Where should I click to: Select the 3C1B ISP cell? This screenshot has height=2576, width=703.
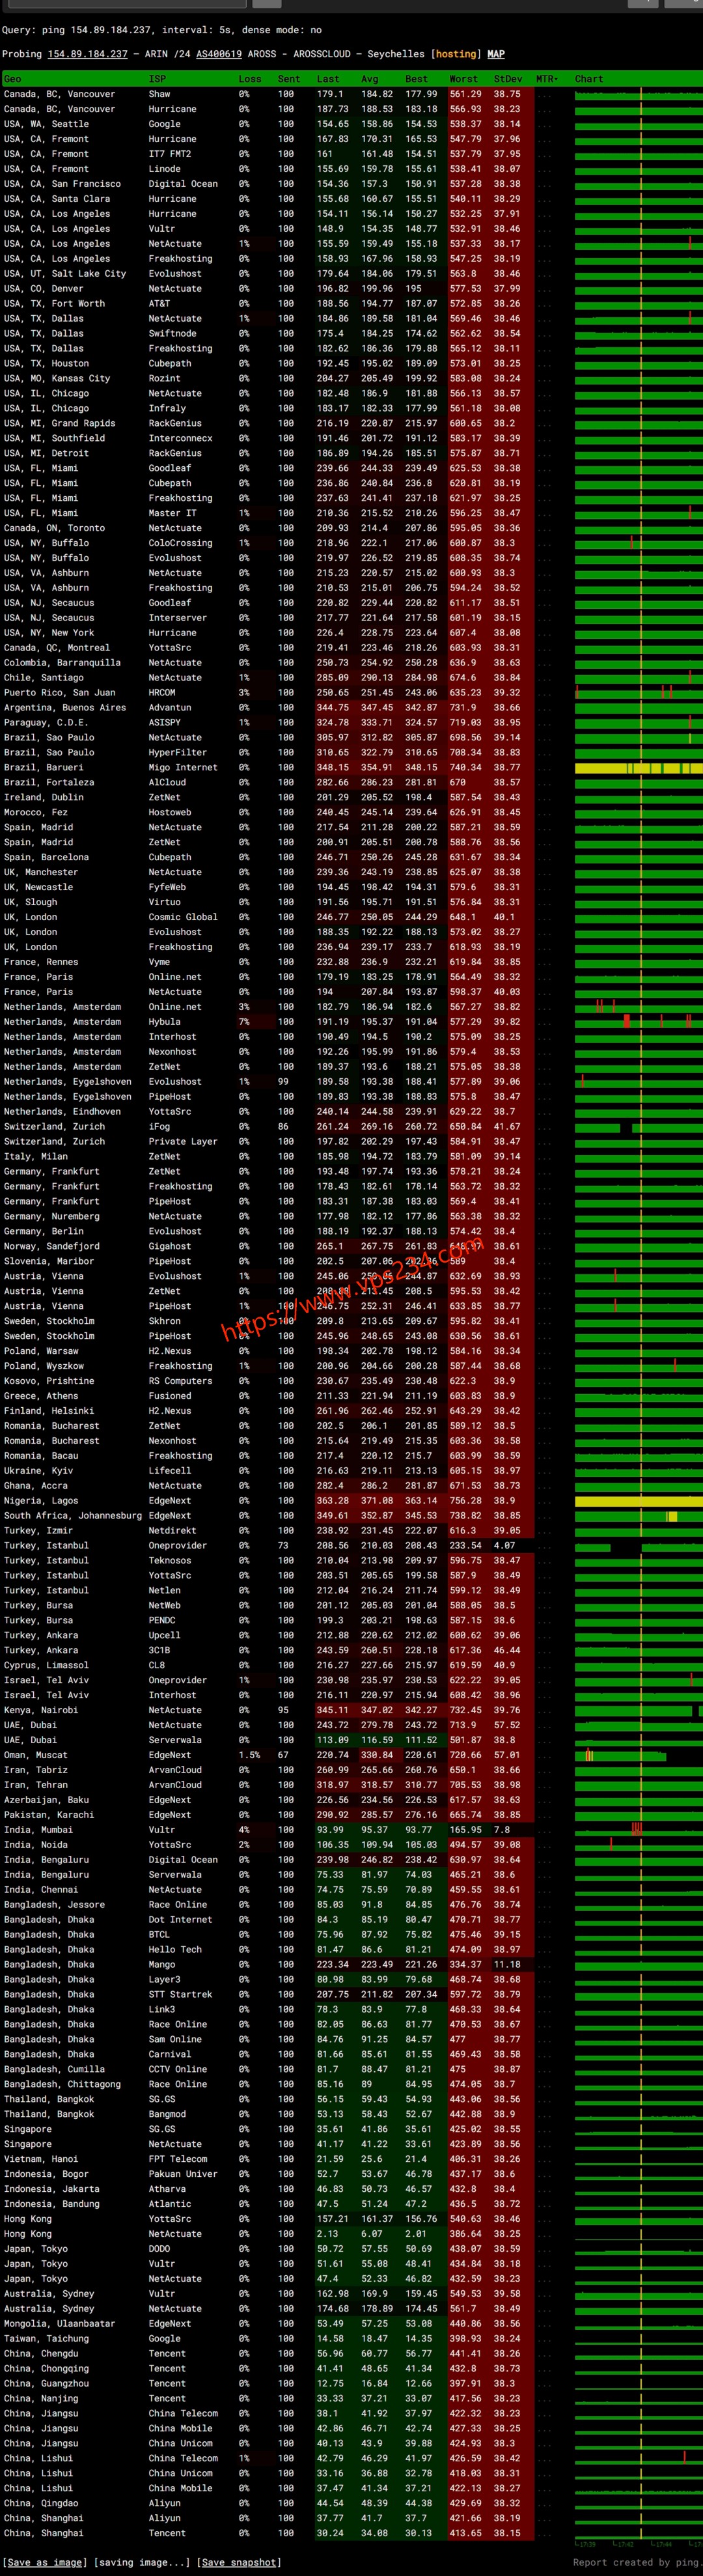coord(160,1650)
